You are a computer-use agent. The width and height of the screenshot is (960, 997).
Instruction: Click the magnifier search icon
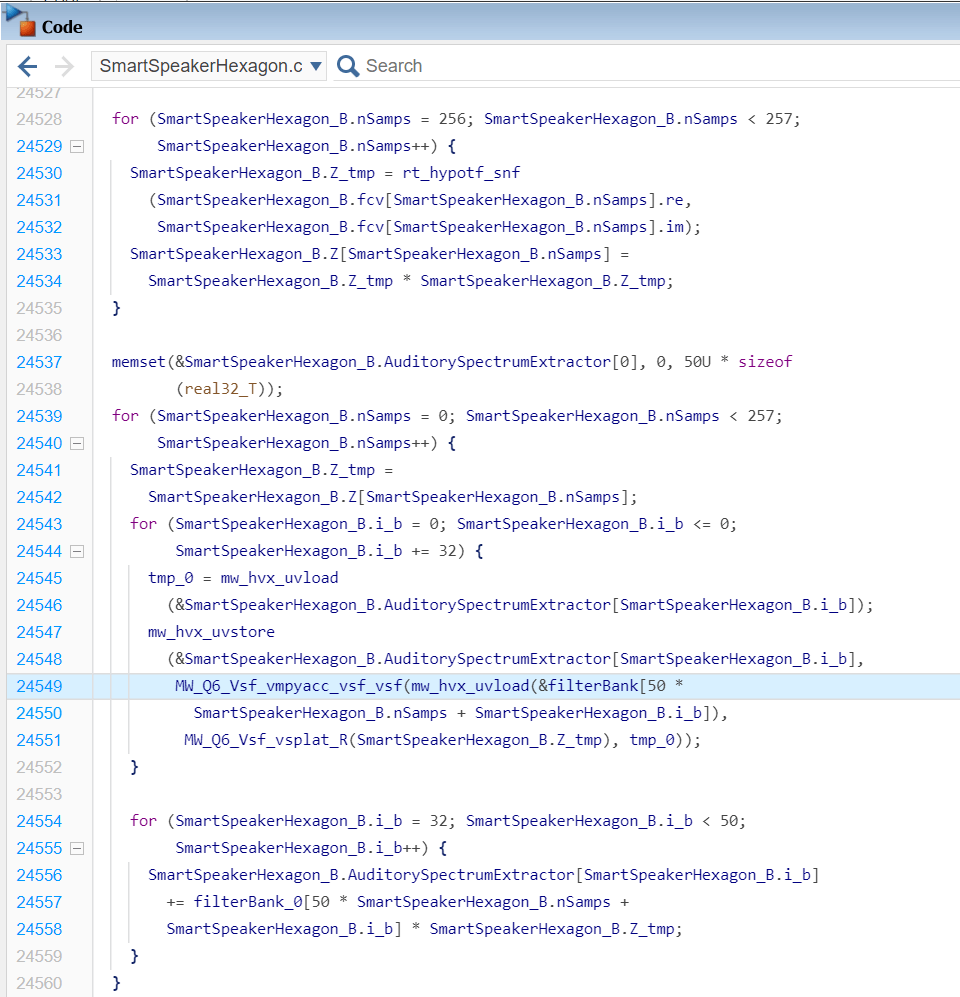[x=347, y=66]
